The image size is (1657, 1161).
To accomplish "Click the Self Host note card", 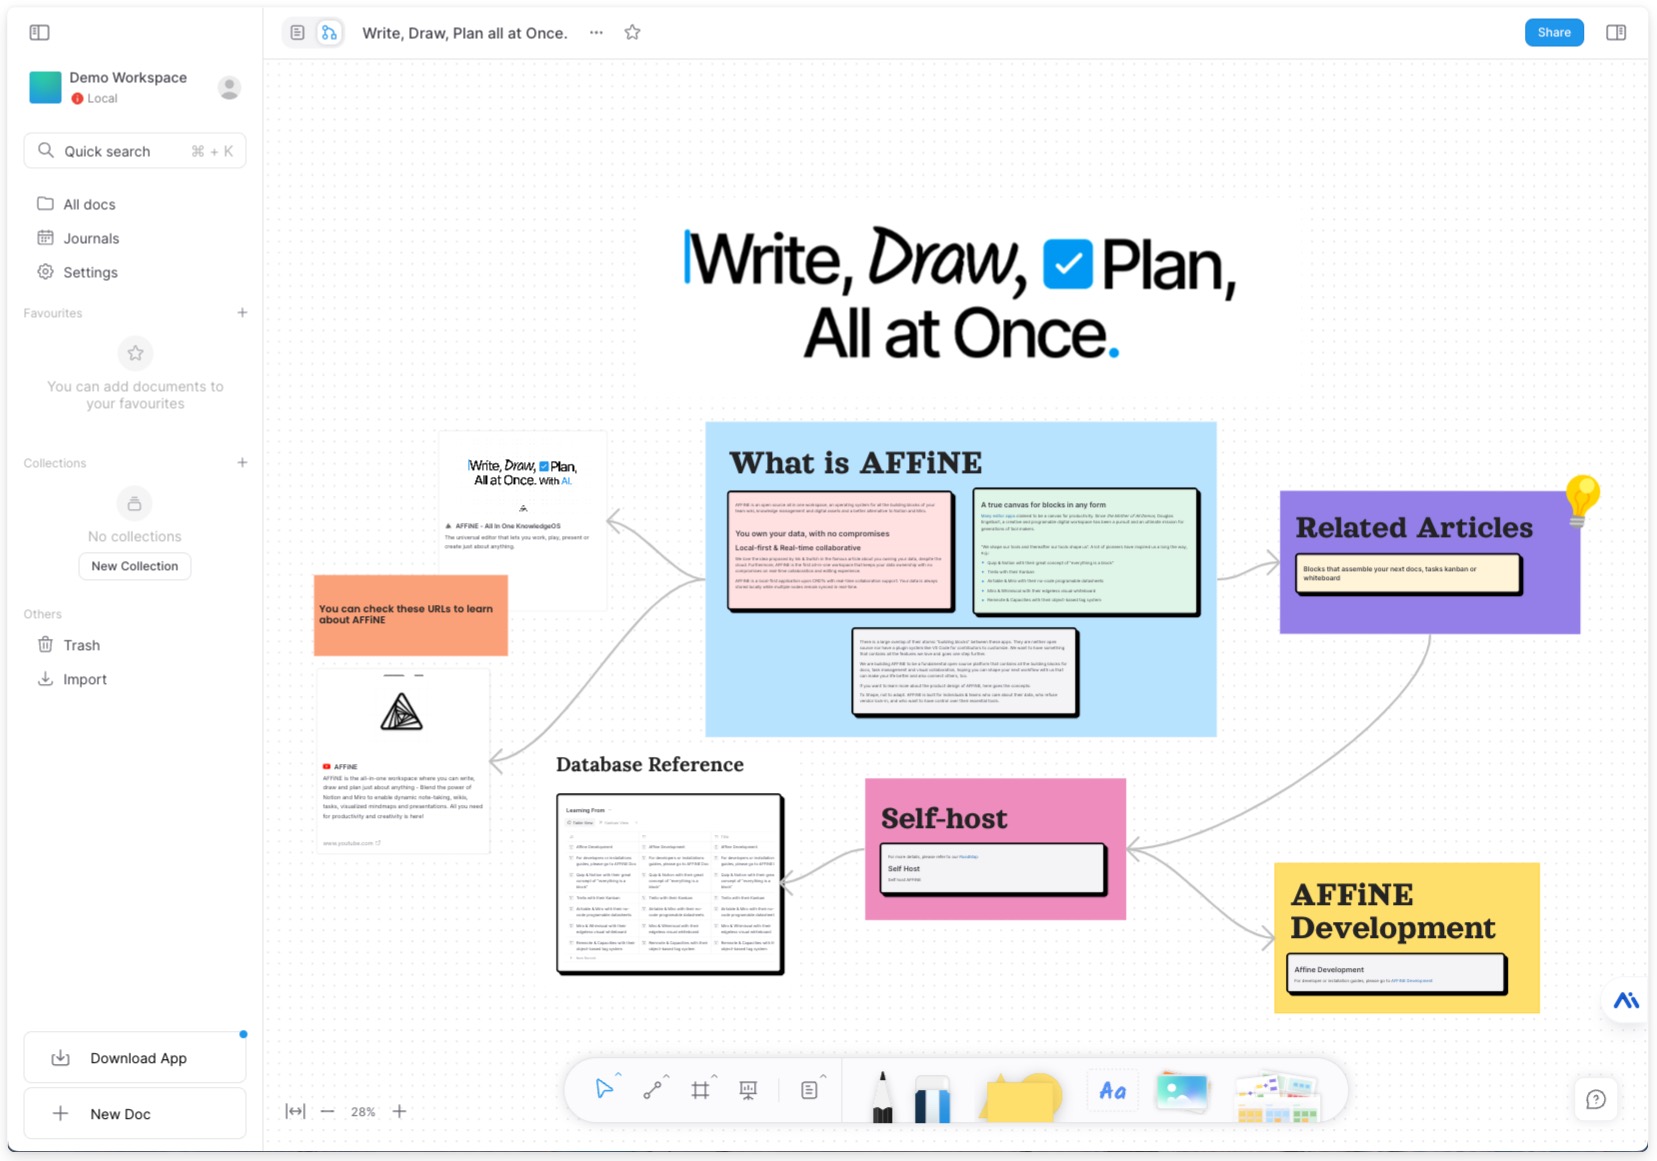I will (x=994, y=869).
